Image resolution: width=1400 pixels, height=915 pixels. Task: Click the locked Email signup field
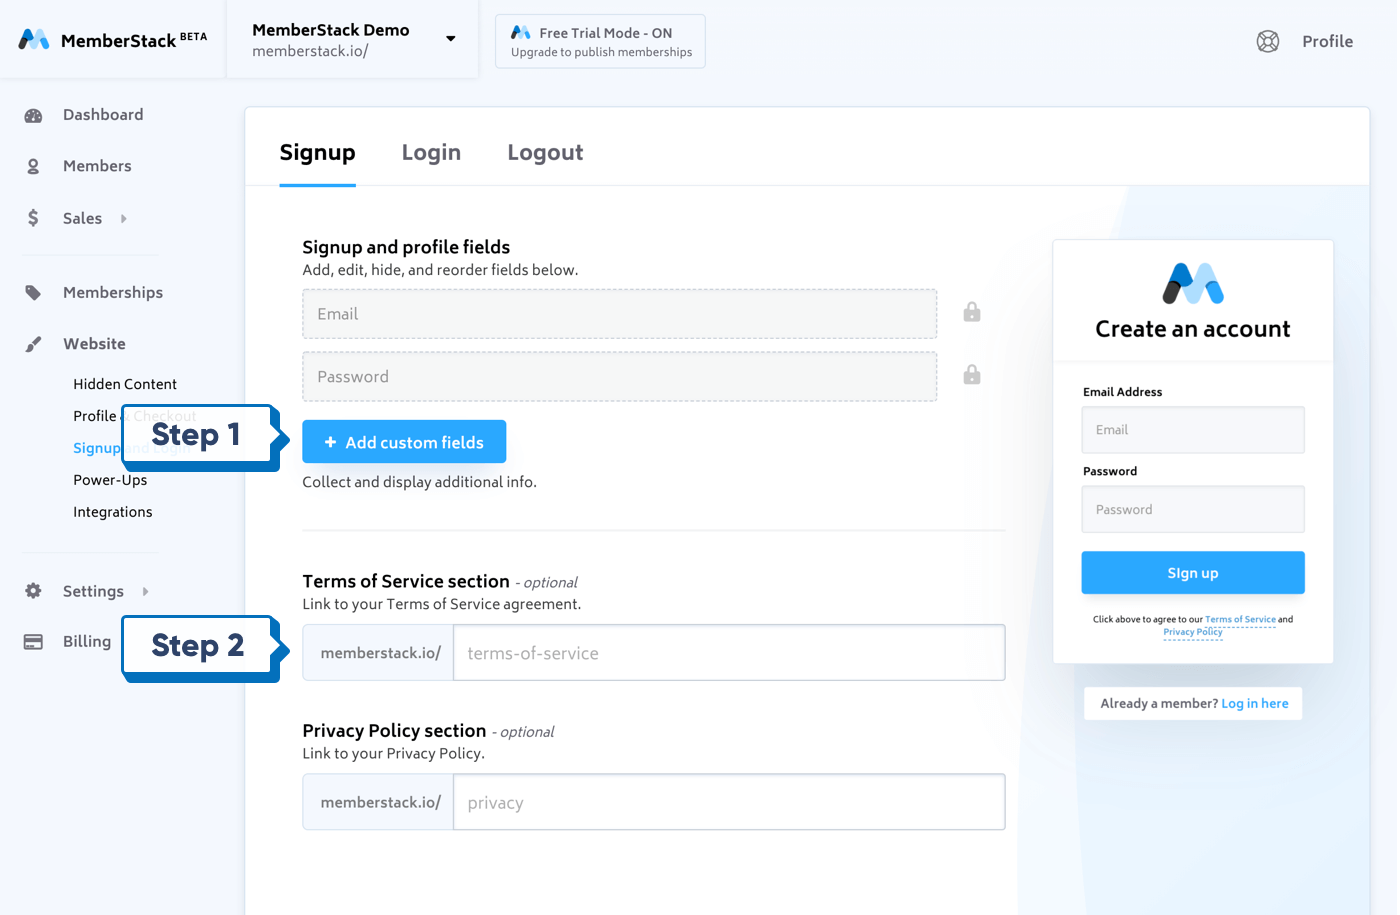coord(620,314)
